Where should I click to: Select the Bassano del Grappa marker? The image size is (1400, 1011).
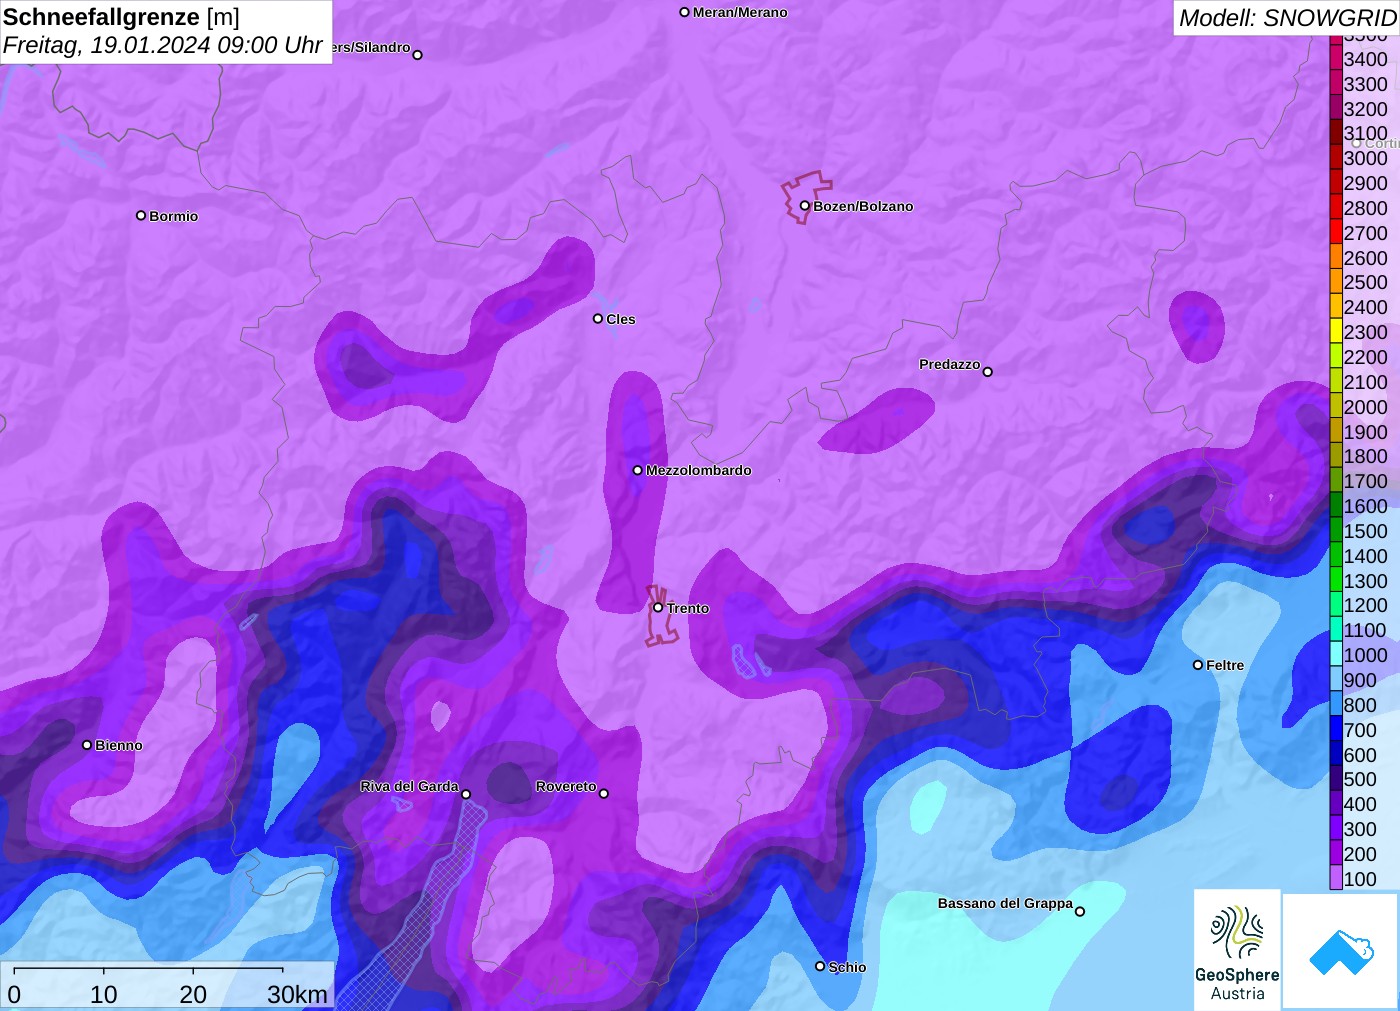tap(1080, 911)
